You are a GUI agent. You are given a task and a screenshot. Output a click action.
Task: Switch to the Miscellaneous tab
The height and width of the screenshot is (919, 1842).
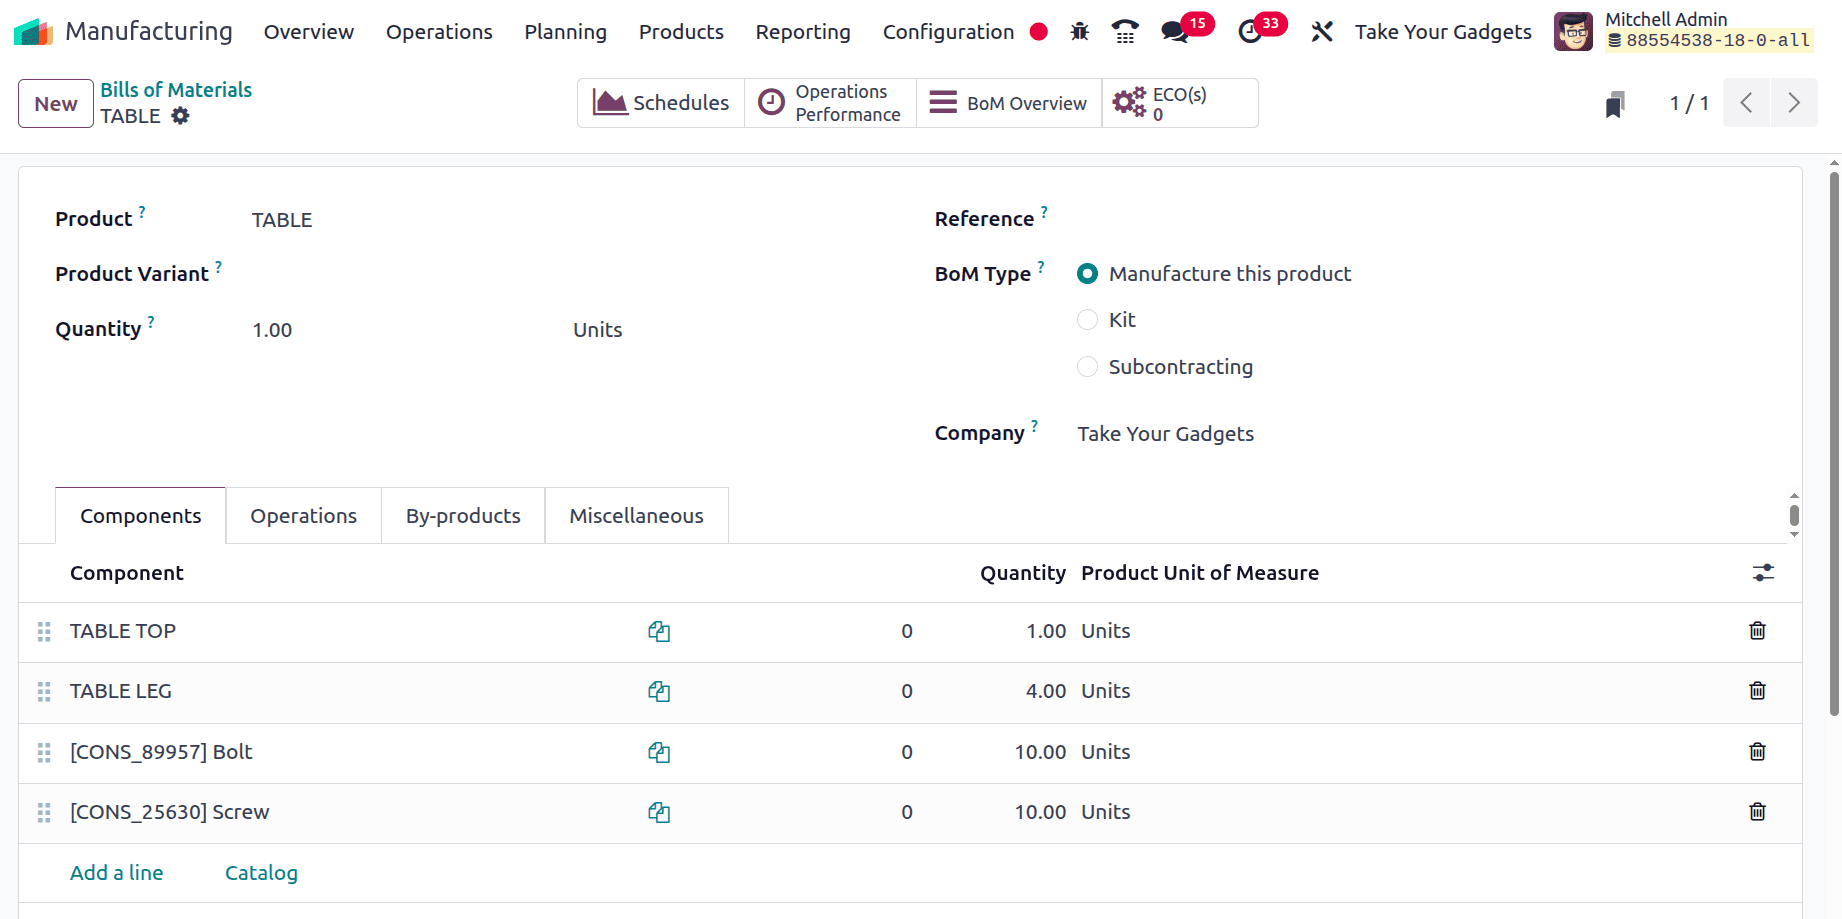(x=637, y=516)
